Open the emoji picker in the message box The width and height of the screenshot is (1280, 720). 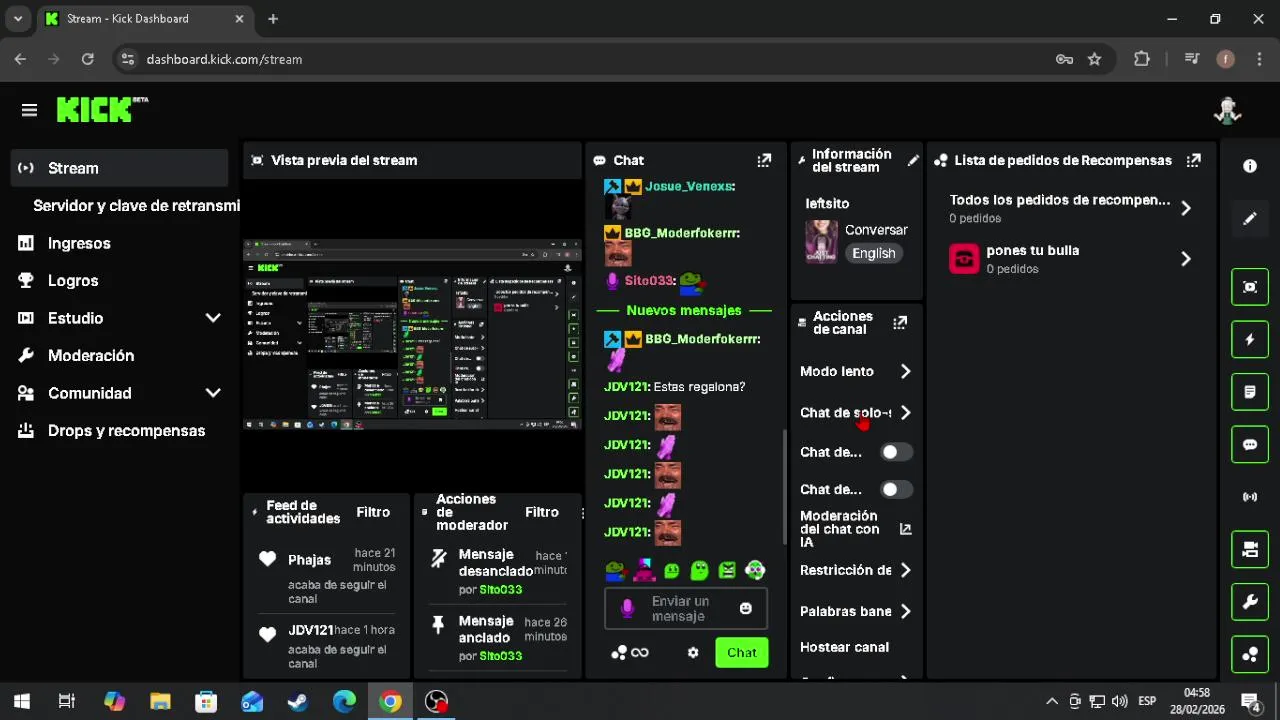745,608
